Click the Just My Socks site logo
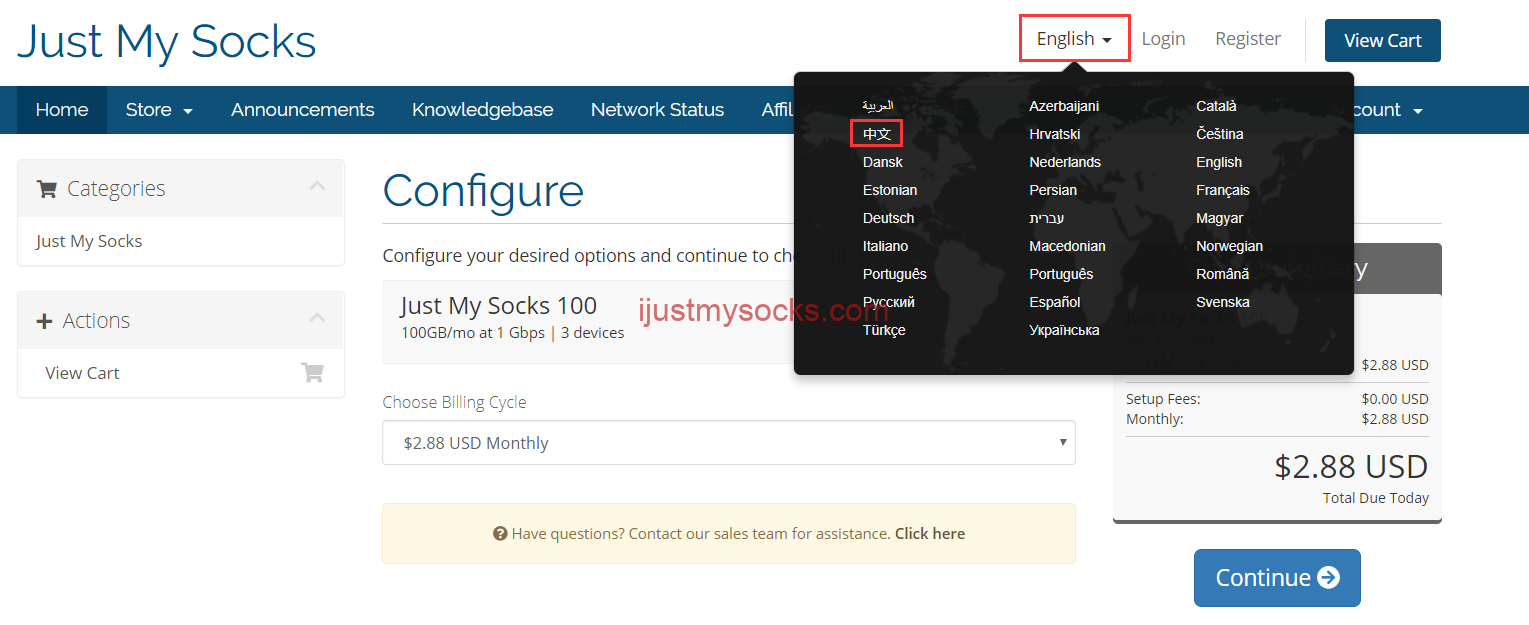 click(167, 41)
